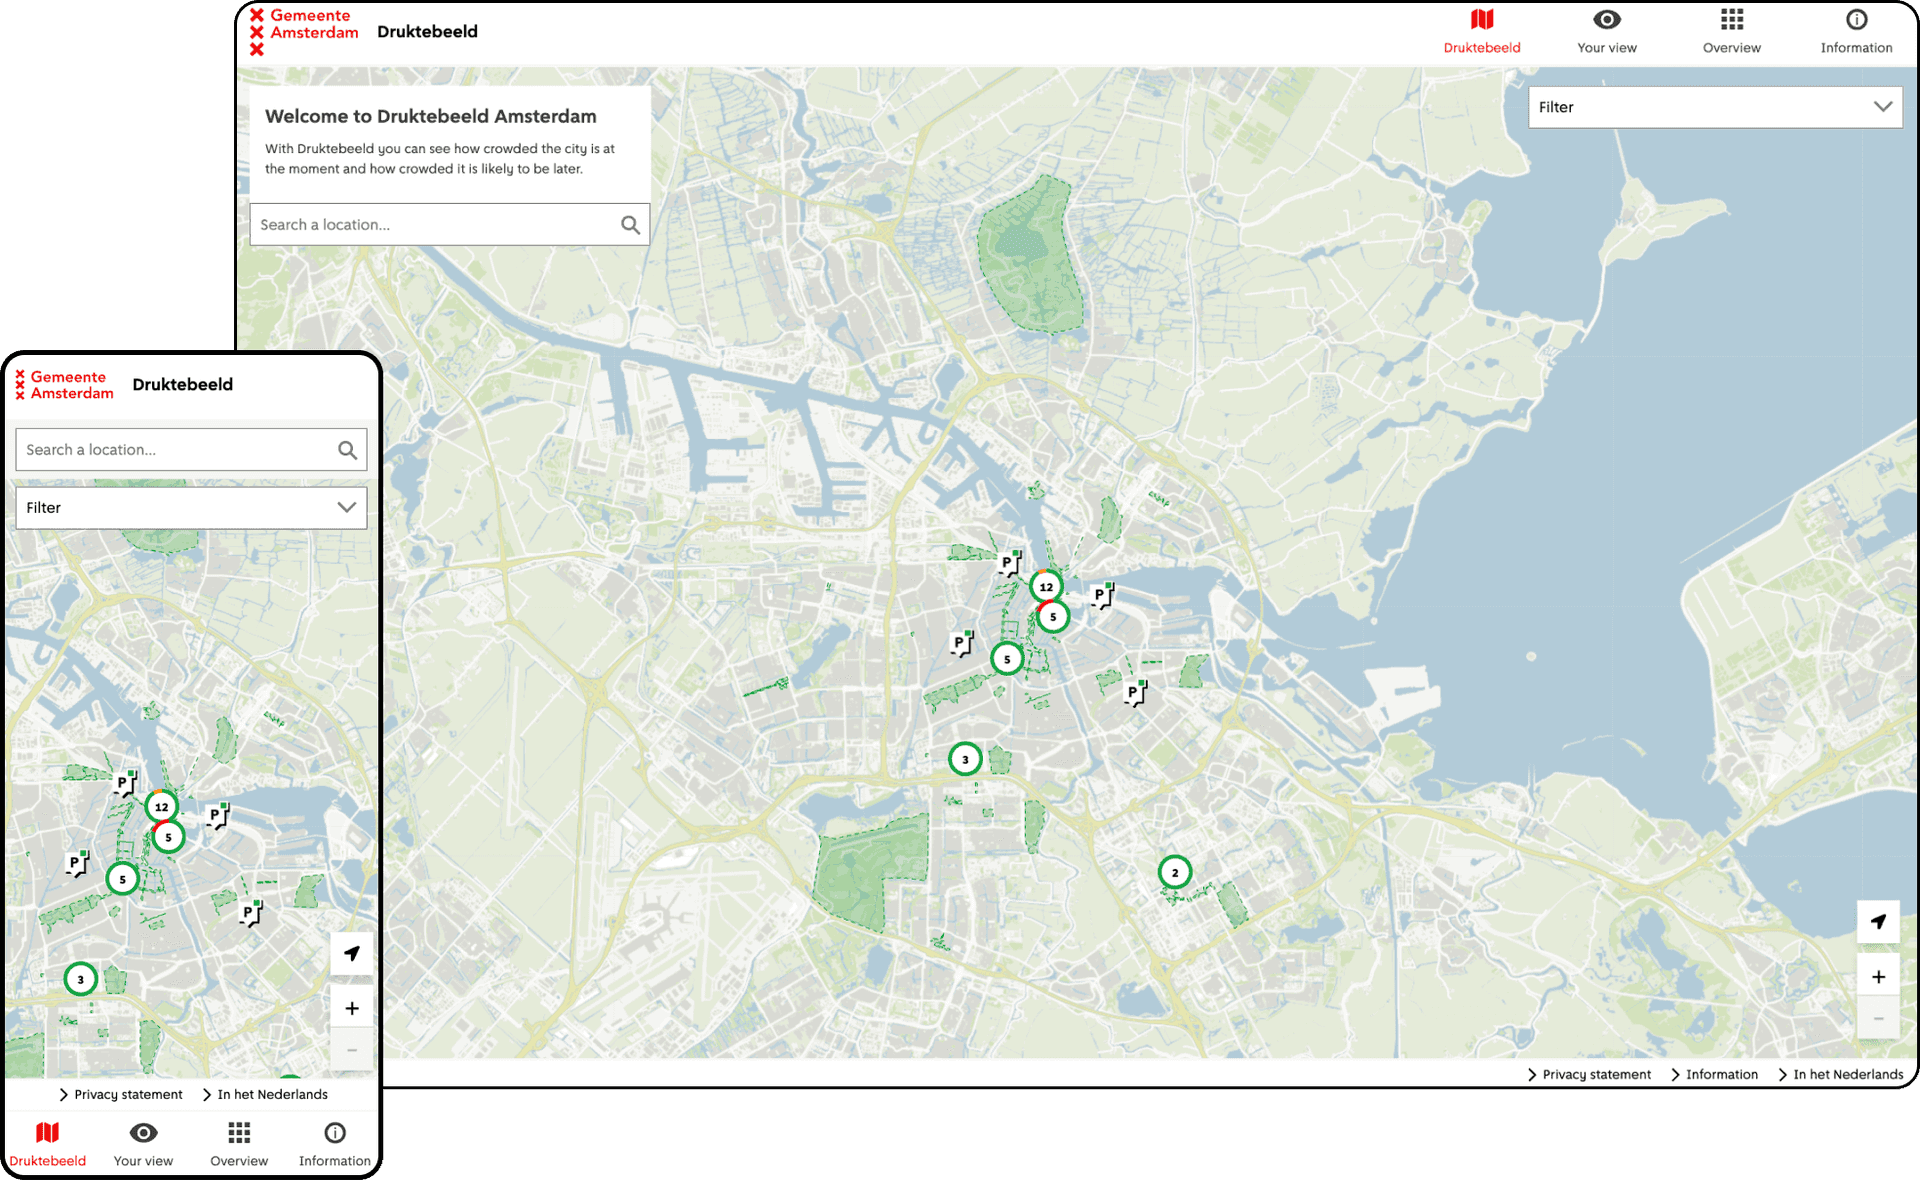Click the mobile map locate-me arrow
The height and width of the screenshot is (1181, 1920).
[352, 953]
